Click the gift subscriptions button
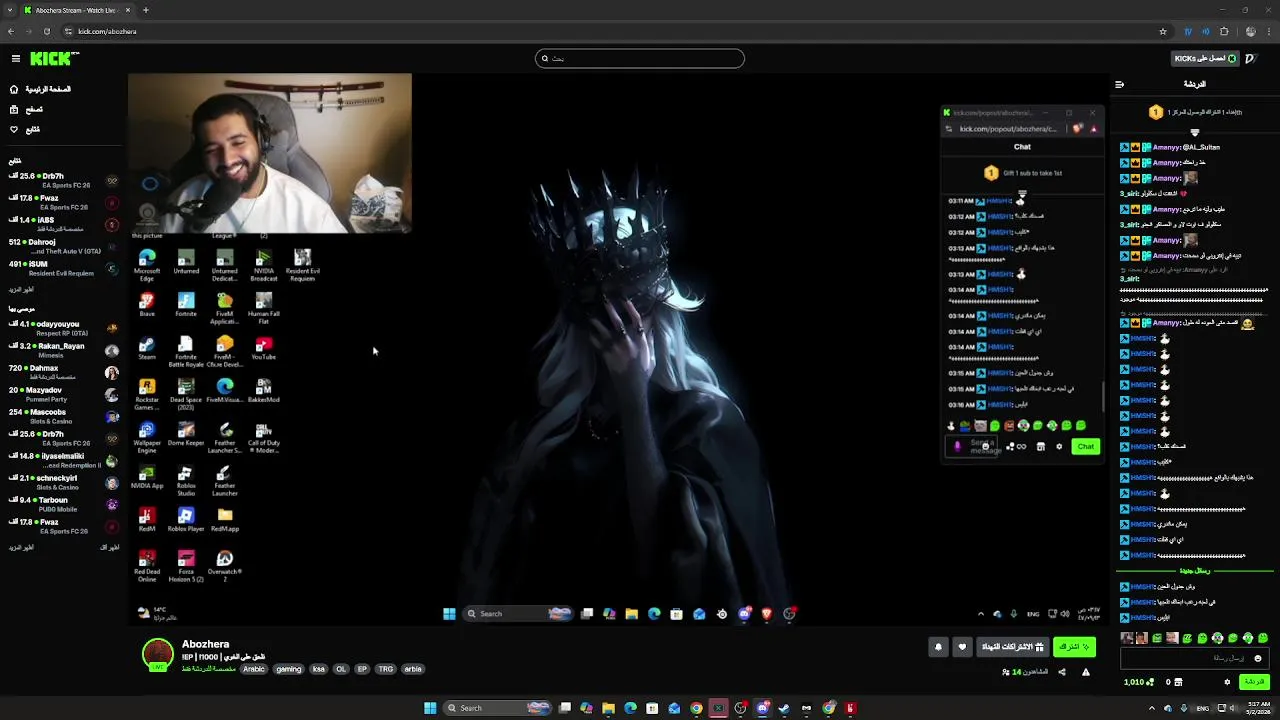The height and width of the screenshot is (720, 1280). (1013, 647)
